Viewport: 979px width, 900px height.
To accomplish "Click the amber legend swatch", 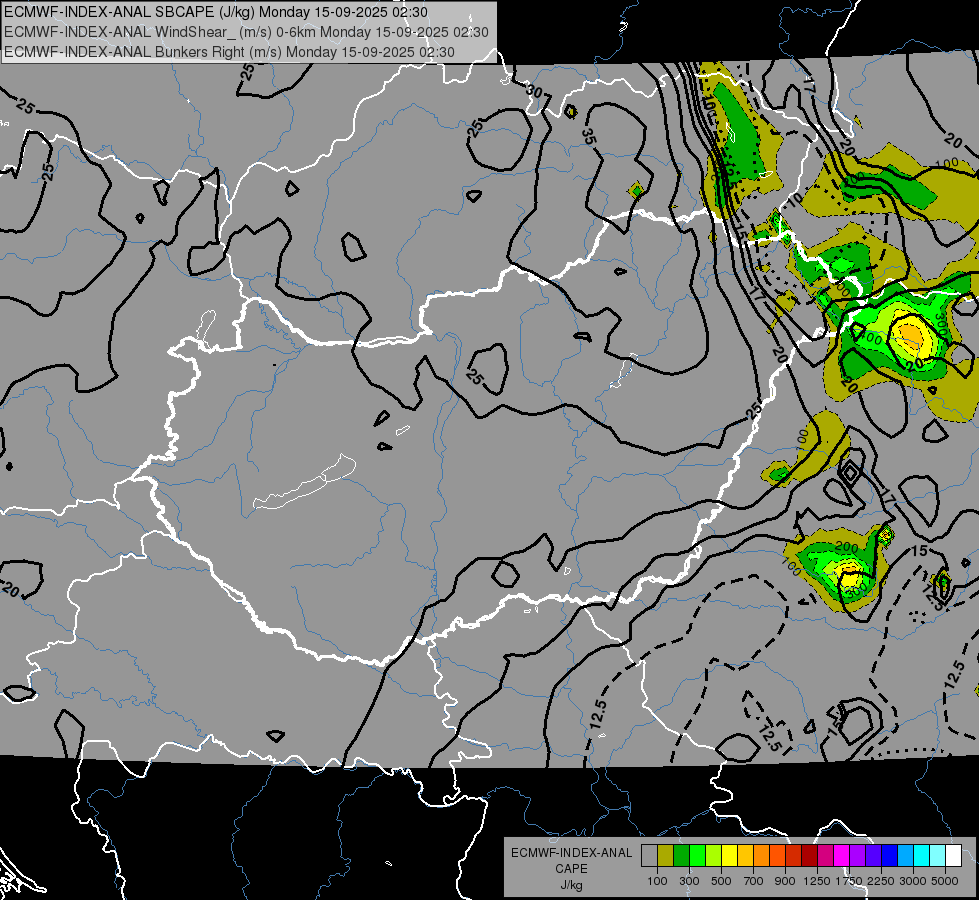I will tap(745, 856).
